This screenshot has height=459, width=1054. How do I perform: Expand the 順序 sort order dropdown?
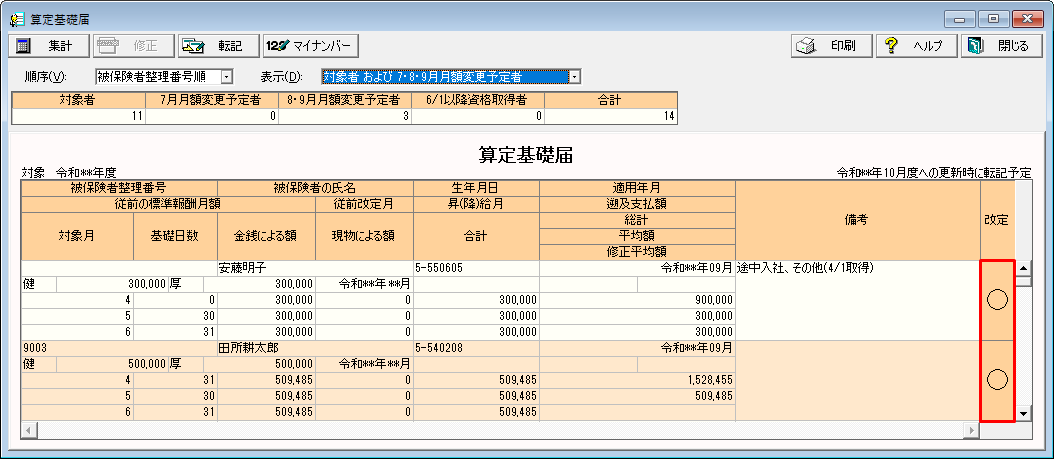coord(226,76)
